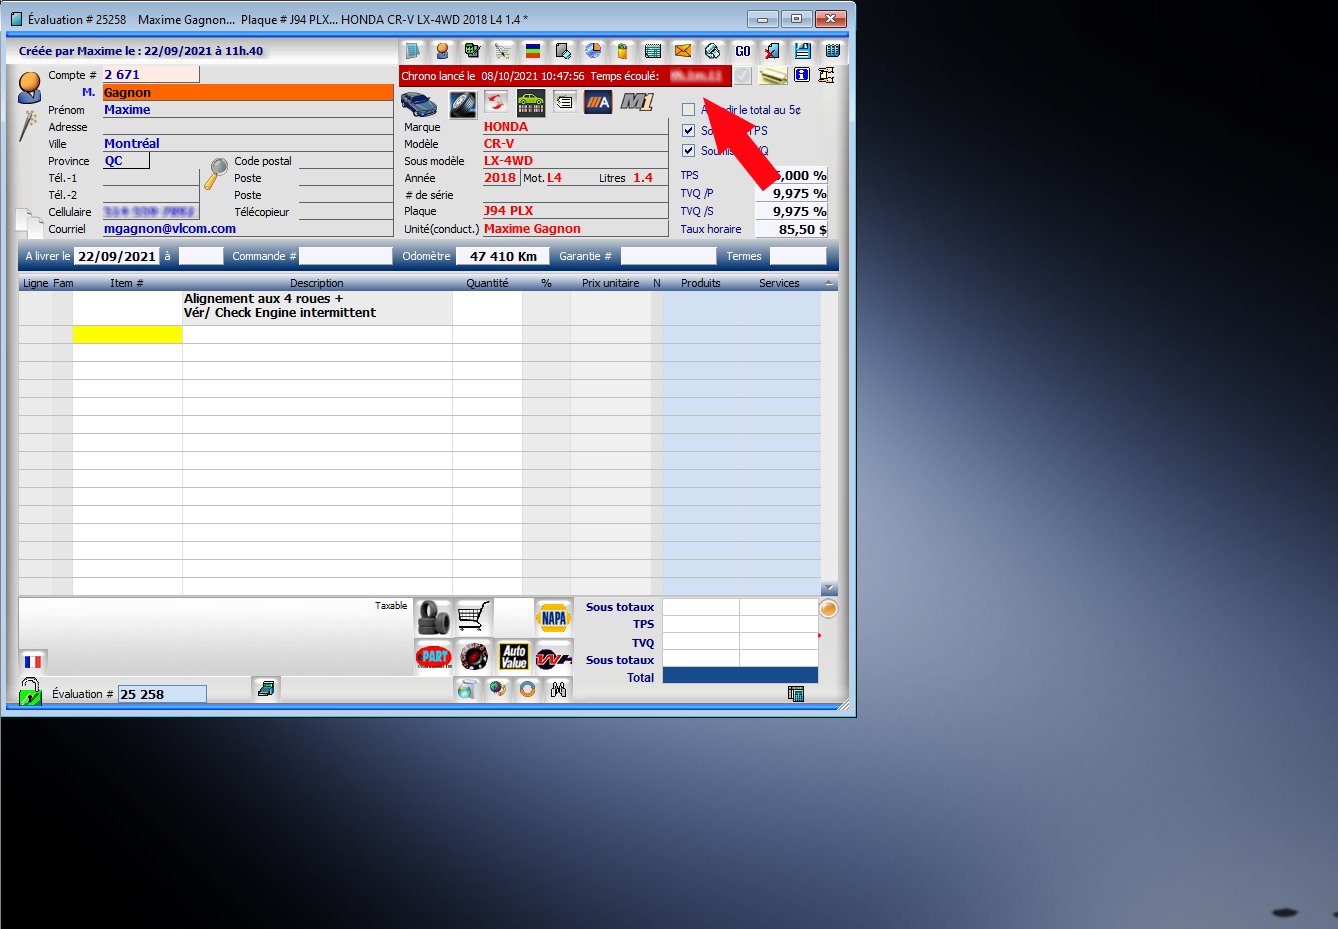This screenshot has width=1338, height=929.
Task: Click the NAPA parts supplier logo
Action: coord(553,617)
